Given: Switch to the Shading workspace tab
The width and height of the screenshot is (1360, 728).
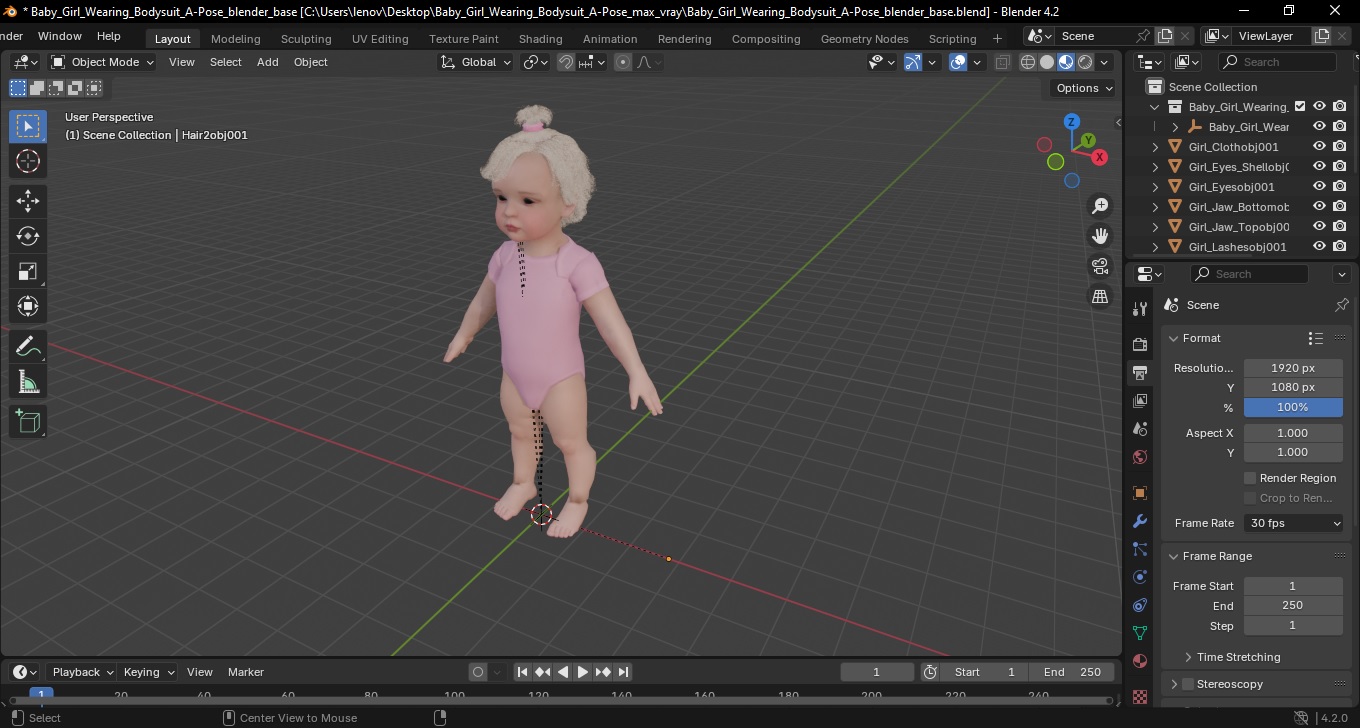Looking at the screenshot, I should tap(540, 39).
